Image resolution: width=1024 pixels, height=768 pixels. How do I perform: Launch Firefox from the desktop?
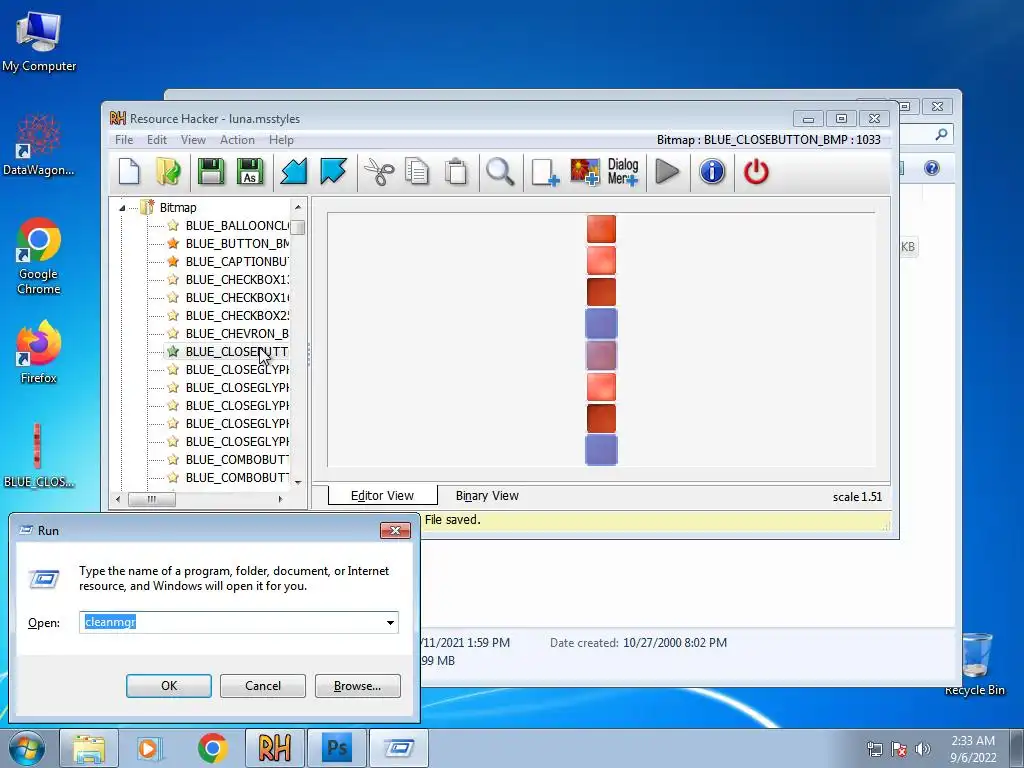[39, 351]
